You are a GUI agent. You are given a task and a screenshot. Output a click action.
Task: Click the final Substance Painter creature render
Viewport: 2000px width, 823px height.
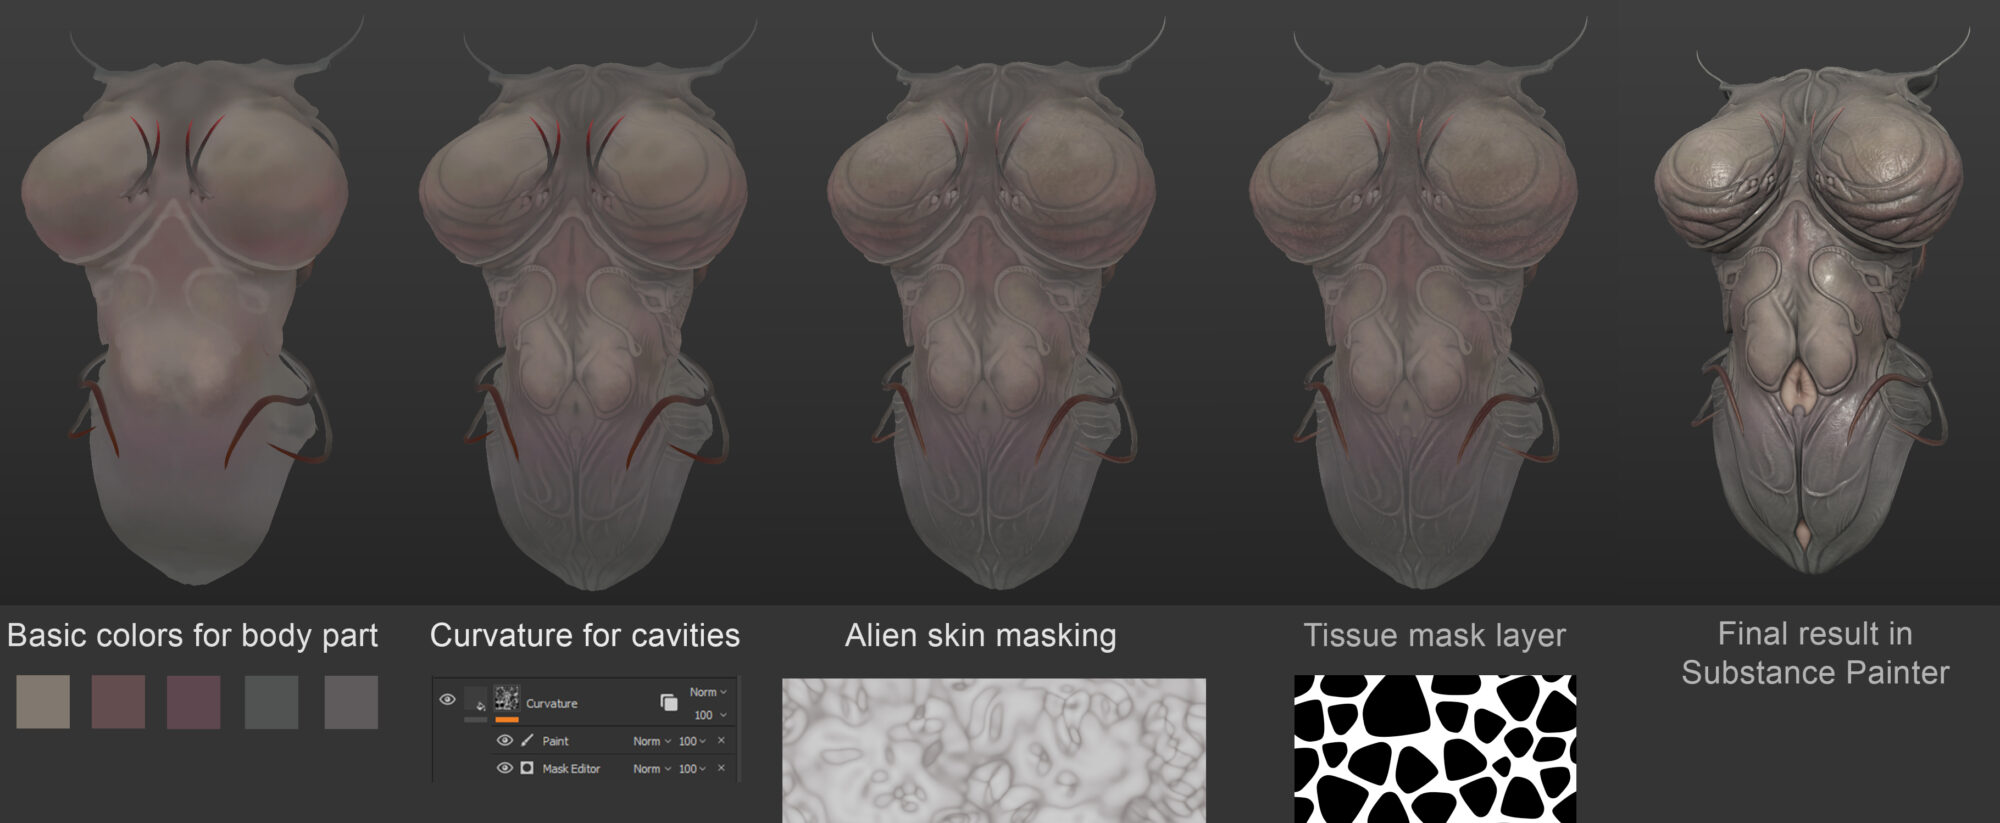tap(1812, 300)
